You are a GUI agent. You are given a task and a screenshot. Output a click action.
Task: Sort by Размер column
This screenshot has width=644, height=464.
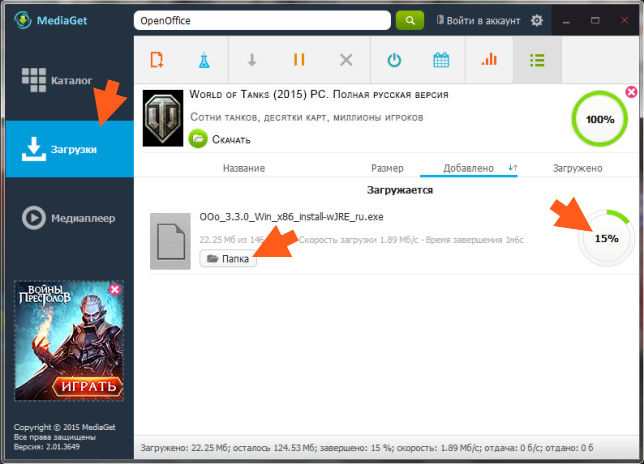387,168
